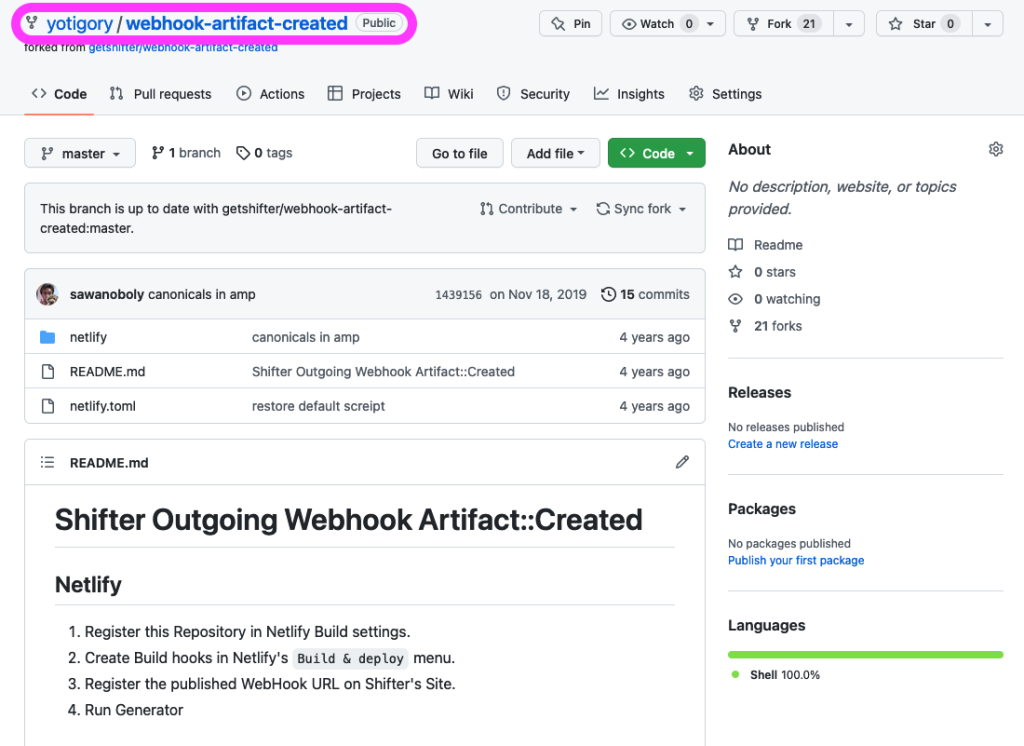
Task: Open the Releases heading link
Action: click(x=760, y=393)
